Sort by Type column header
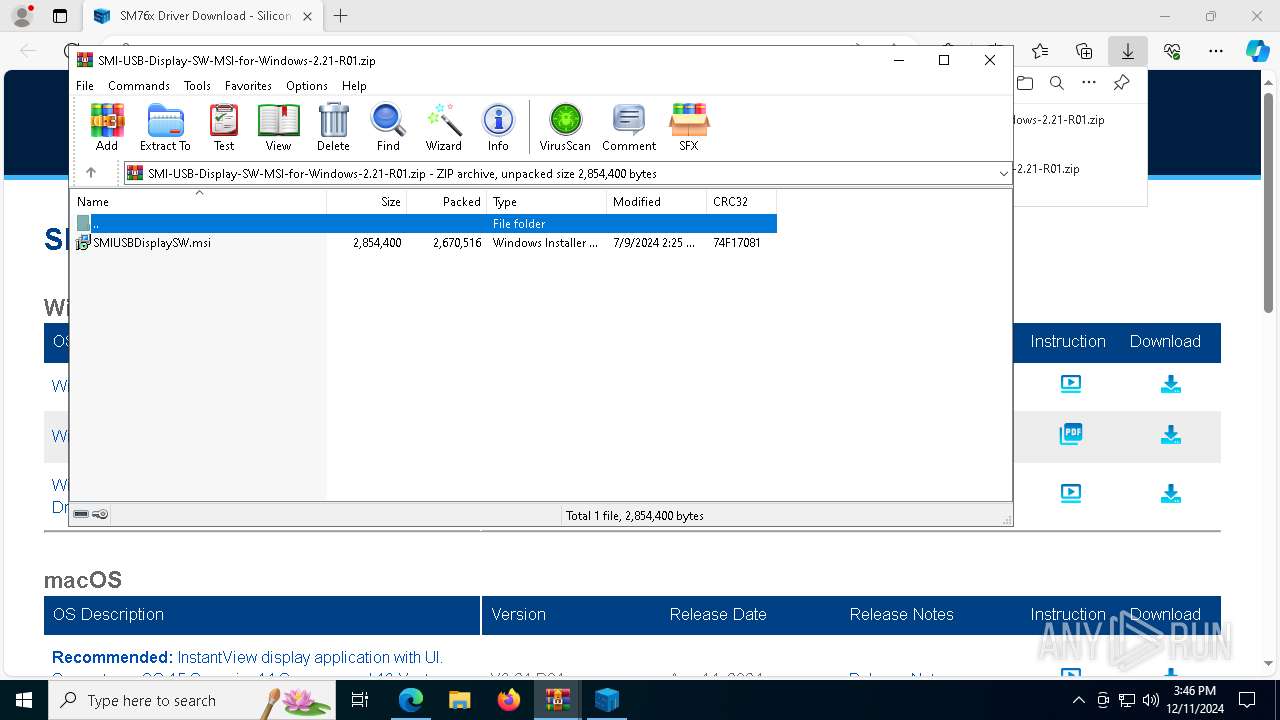1280x720 pixels. [x=547, y=201]
